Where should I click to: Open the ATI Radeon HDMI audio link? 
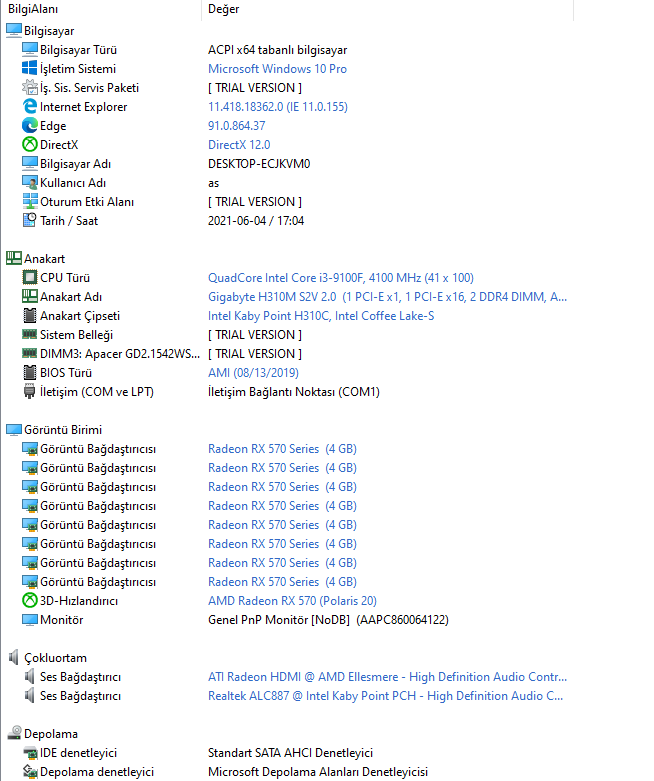tap(388, 677)
